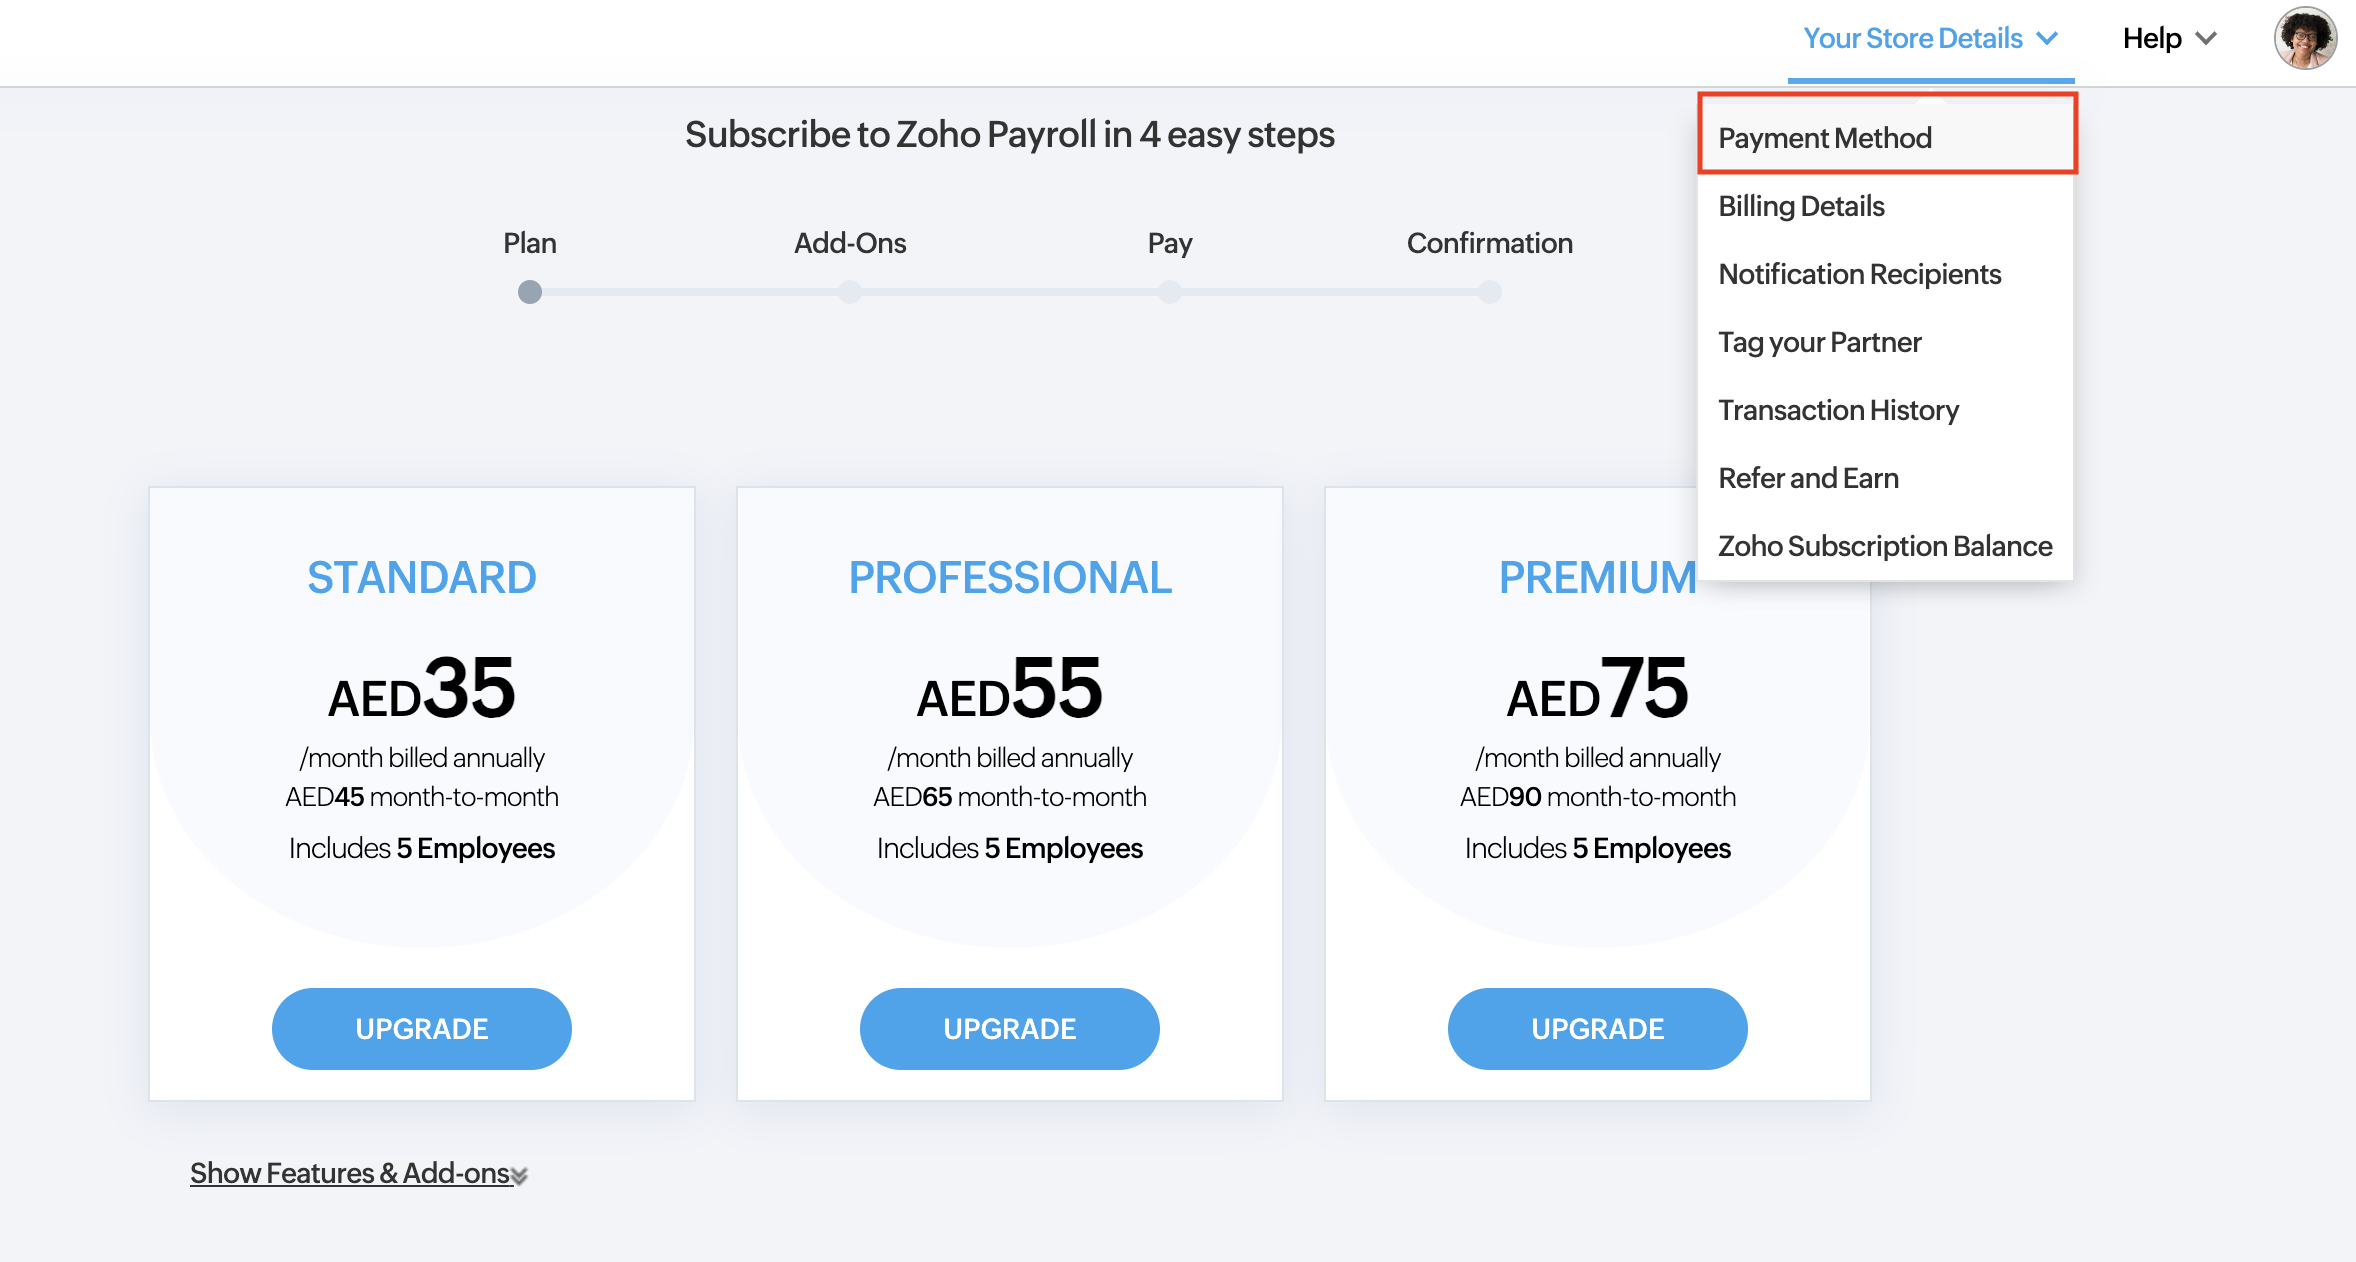
Task: Open Refer and Earn
Action: point(1808,478)
